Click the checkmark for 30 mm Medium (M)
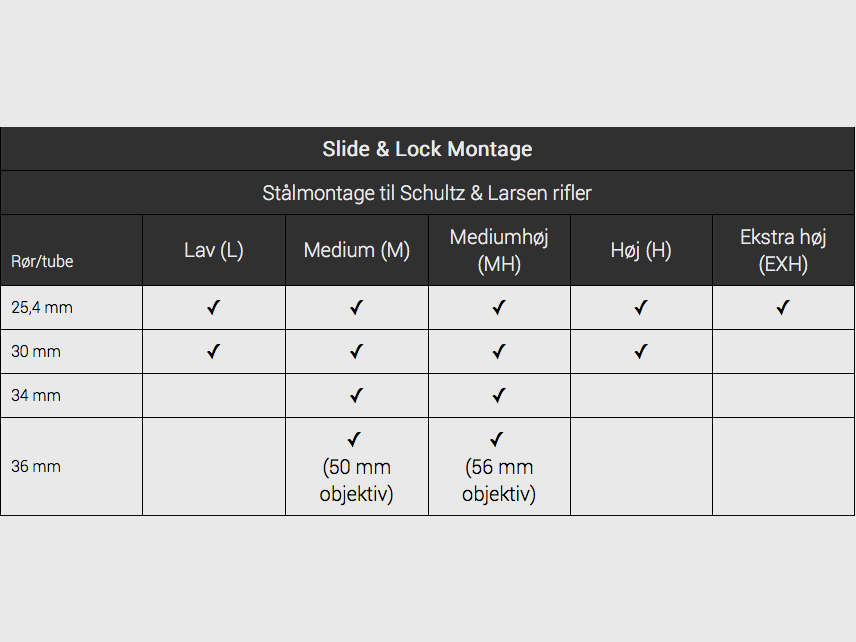 coord(356,351)
